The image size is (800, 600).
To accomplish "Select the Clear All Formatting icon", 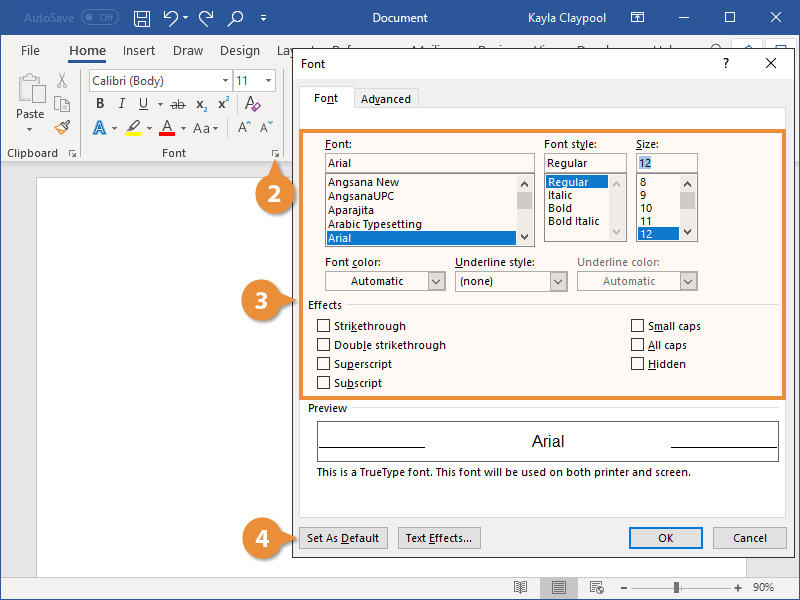I will pos(251,103).
